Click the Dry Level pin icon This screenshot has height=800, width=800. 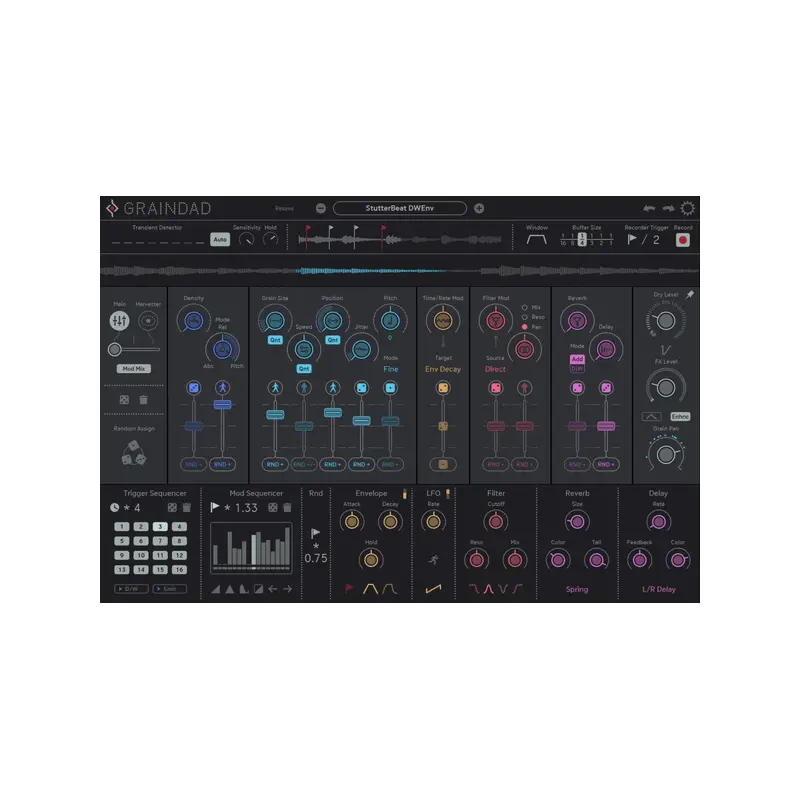point(690,294)
